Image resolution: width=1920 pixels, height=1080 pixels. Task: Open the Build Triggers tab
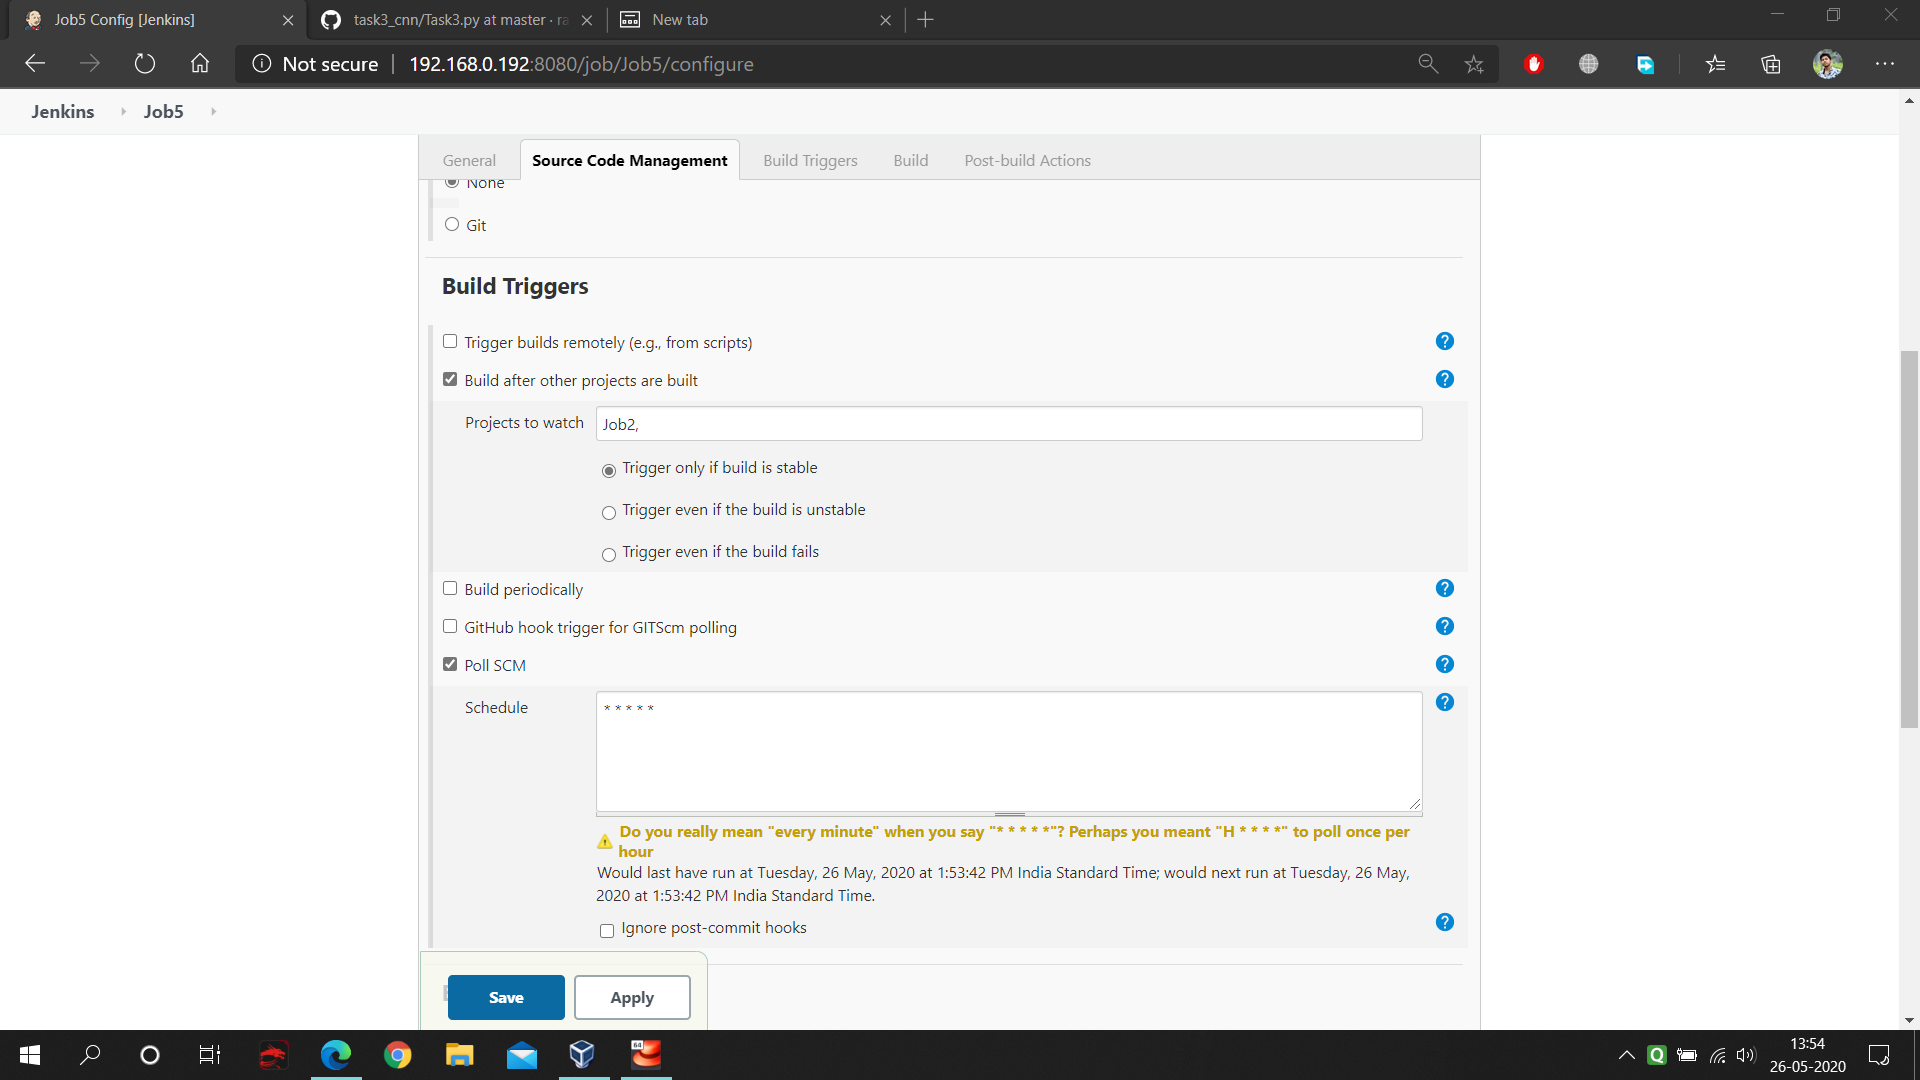[810, 161]
